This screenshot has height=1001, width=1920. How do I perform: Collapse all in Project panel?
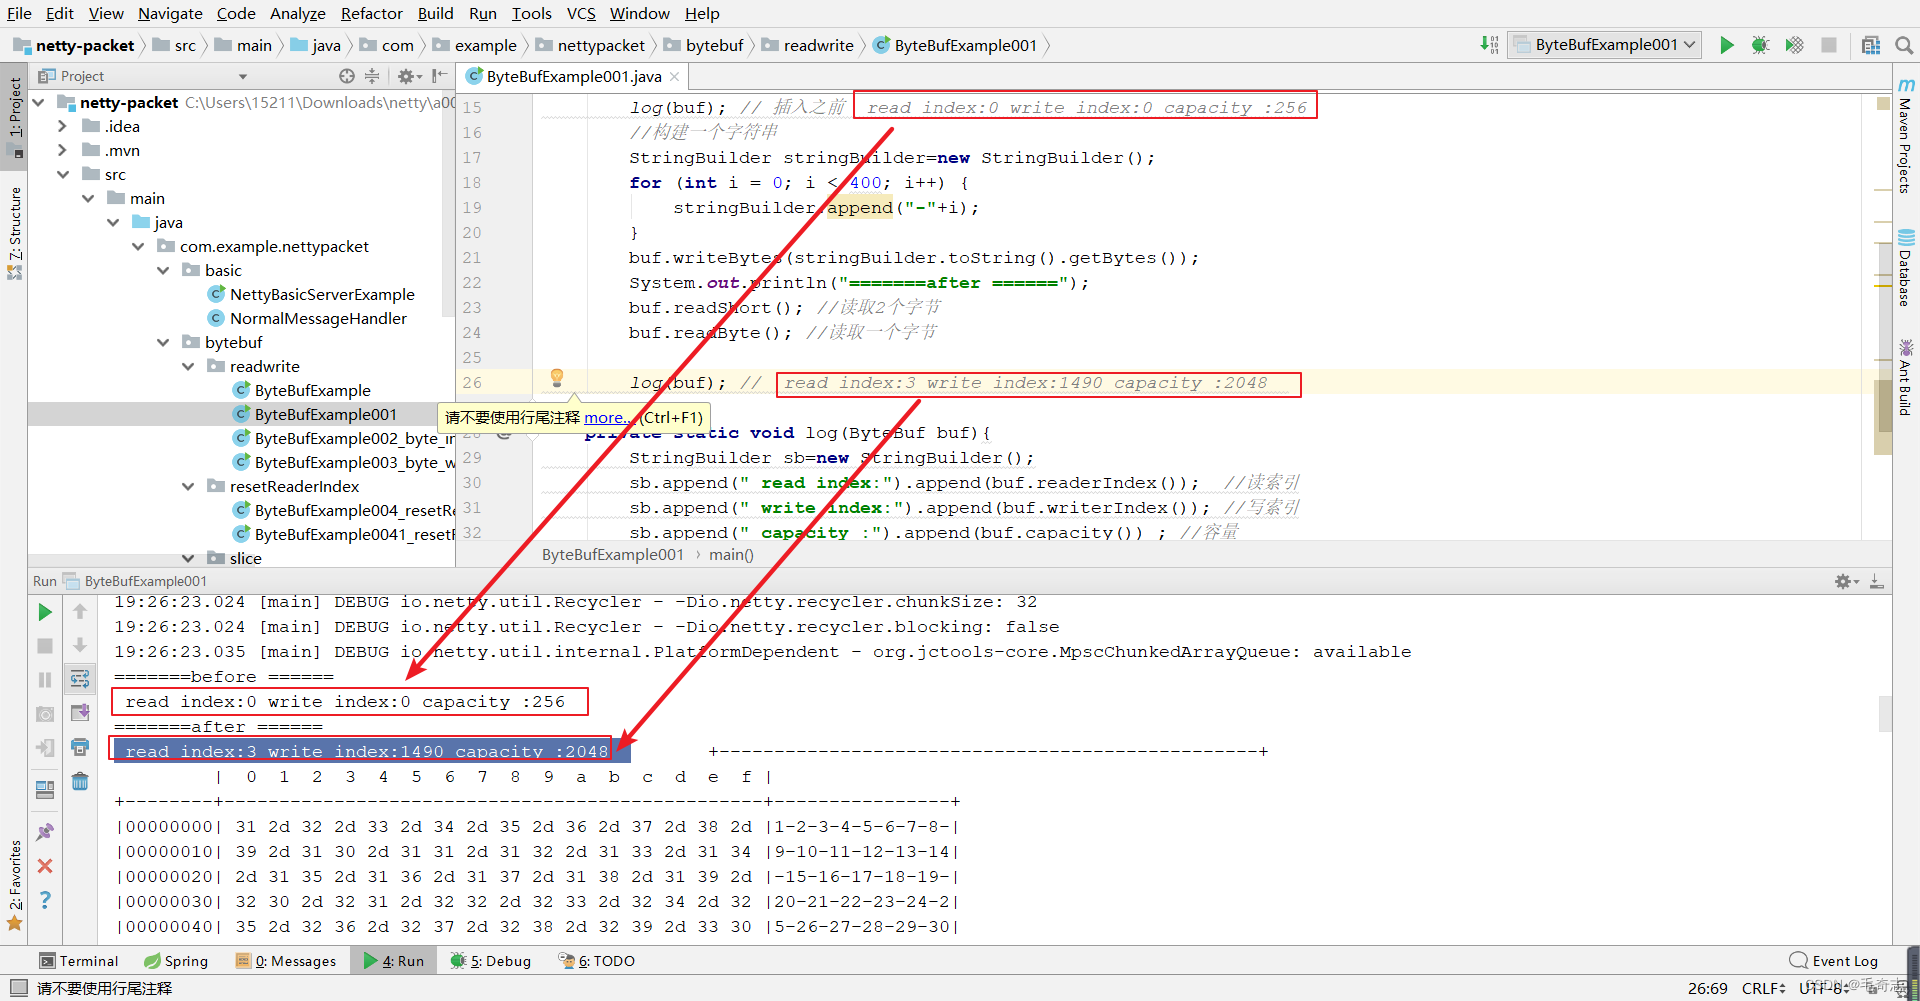(x=372, y=76)
